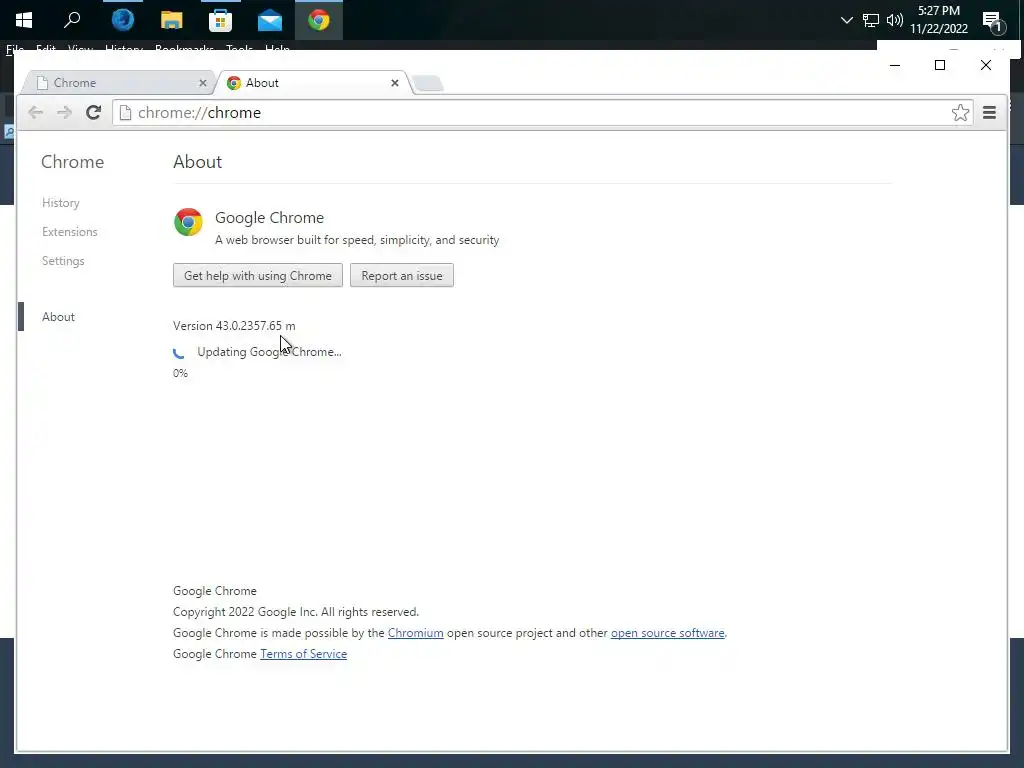1024x768 pixels.
Task: Open the Windows Start menu
Action: (24, 20)
